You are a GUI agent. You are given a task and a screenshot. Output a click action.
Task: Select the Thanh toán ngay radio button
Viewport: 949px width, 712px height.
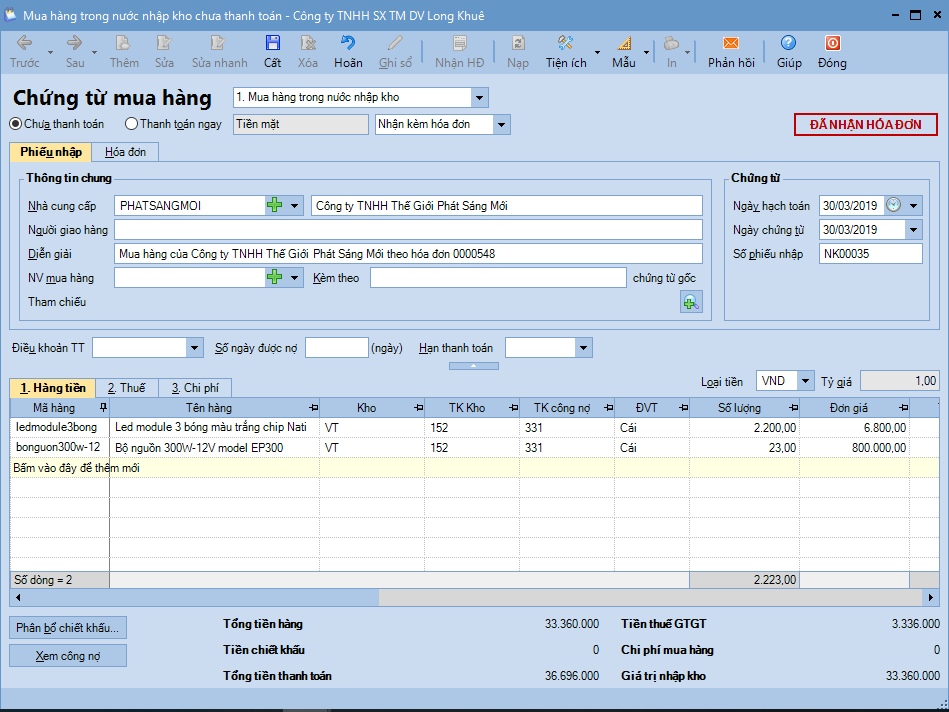pos(132,124)
